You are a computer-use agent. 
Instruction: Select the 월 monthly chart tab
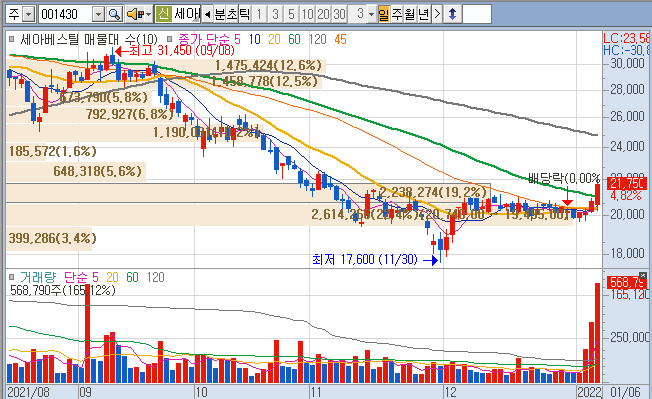click(410, 15)
